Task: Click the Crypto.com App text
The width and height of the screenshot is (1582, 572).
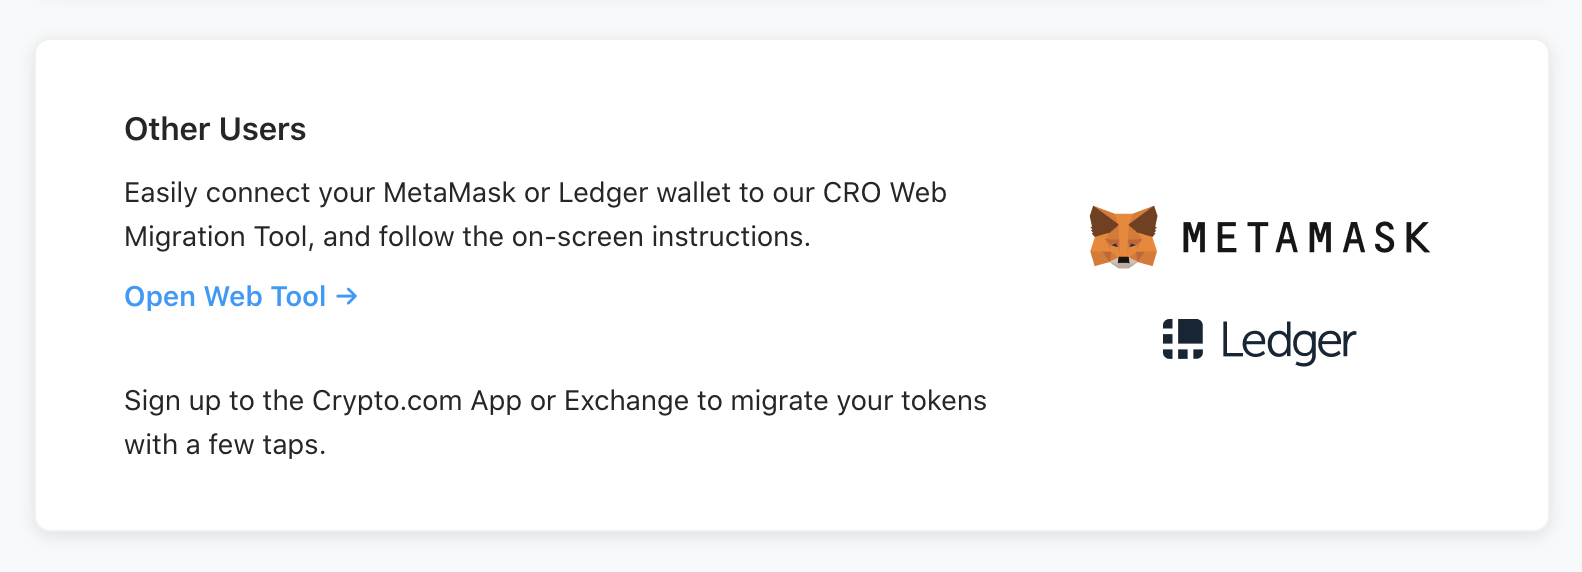Action: (x=417, y=401)
